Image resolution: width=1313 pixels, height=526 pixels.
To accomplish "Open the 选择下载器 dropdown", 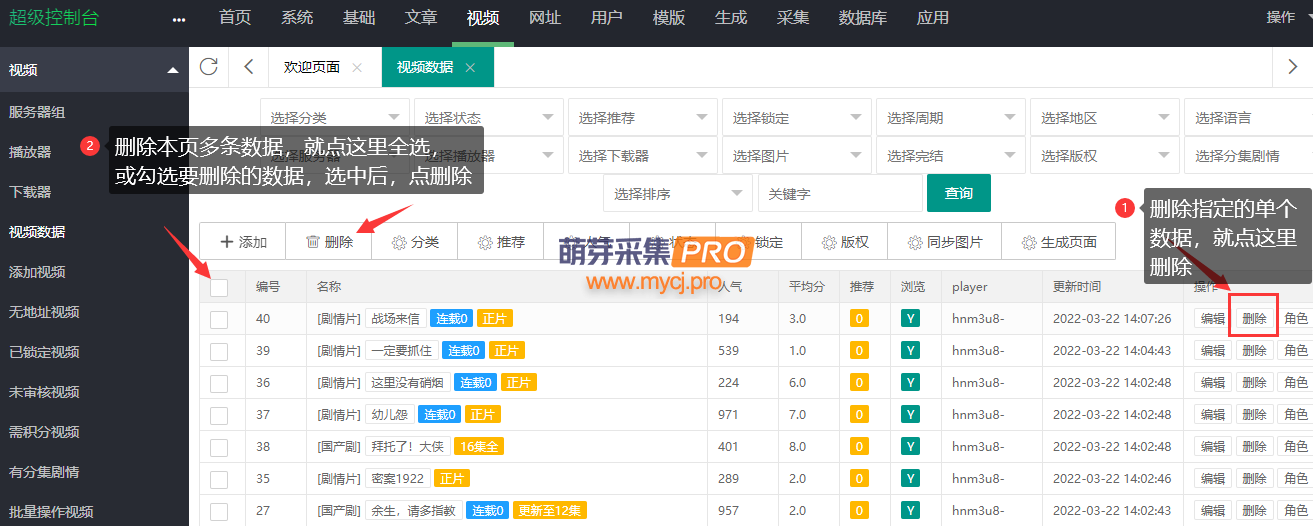I will [x=643, y=156].
